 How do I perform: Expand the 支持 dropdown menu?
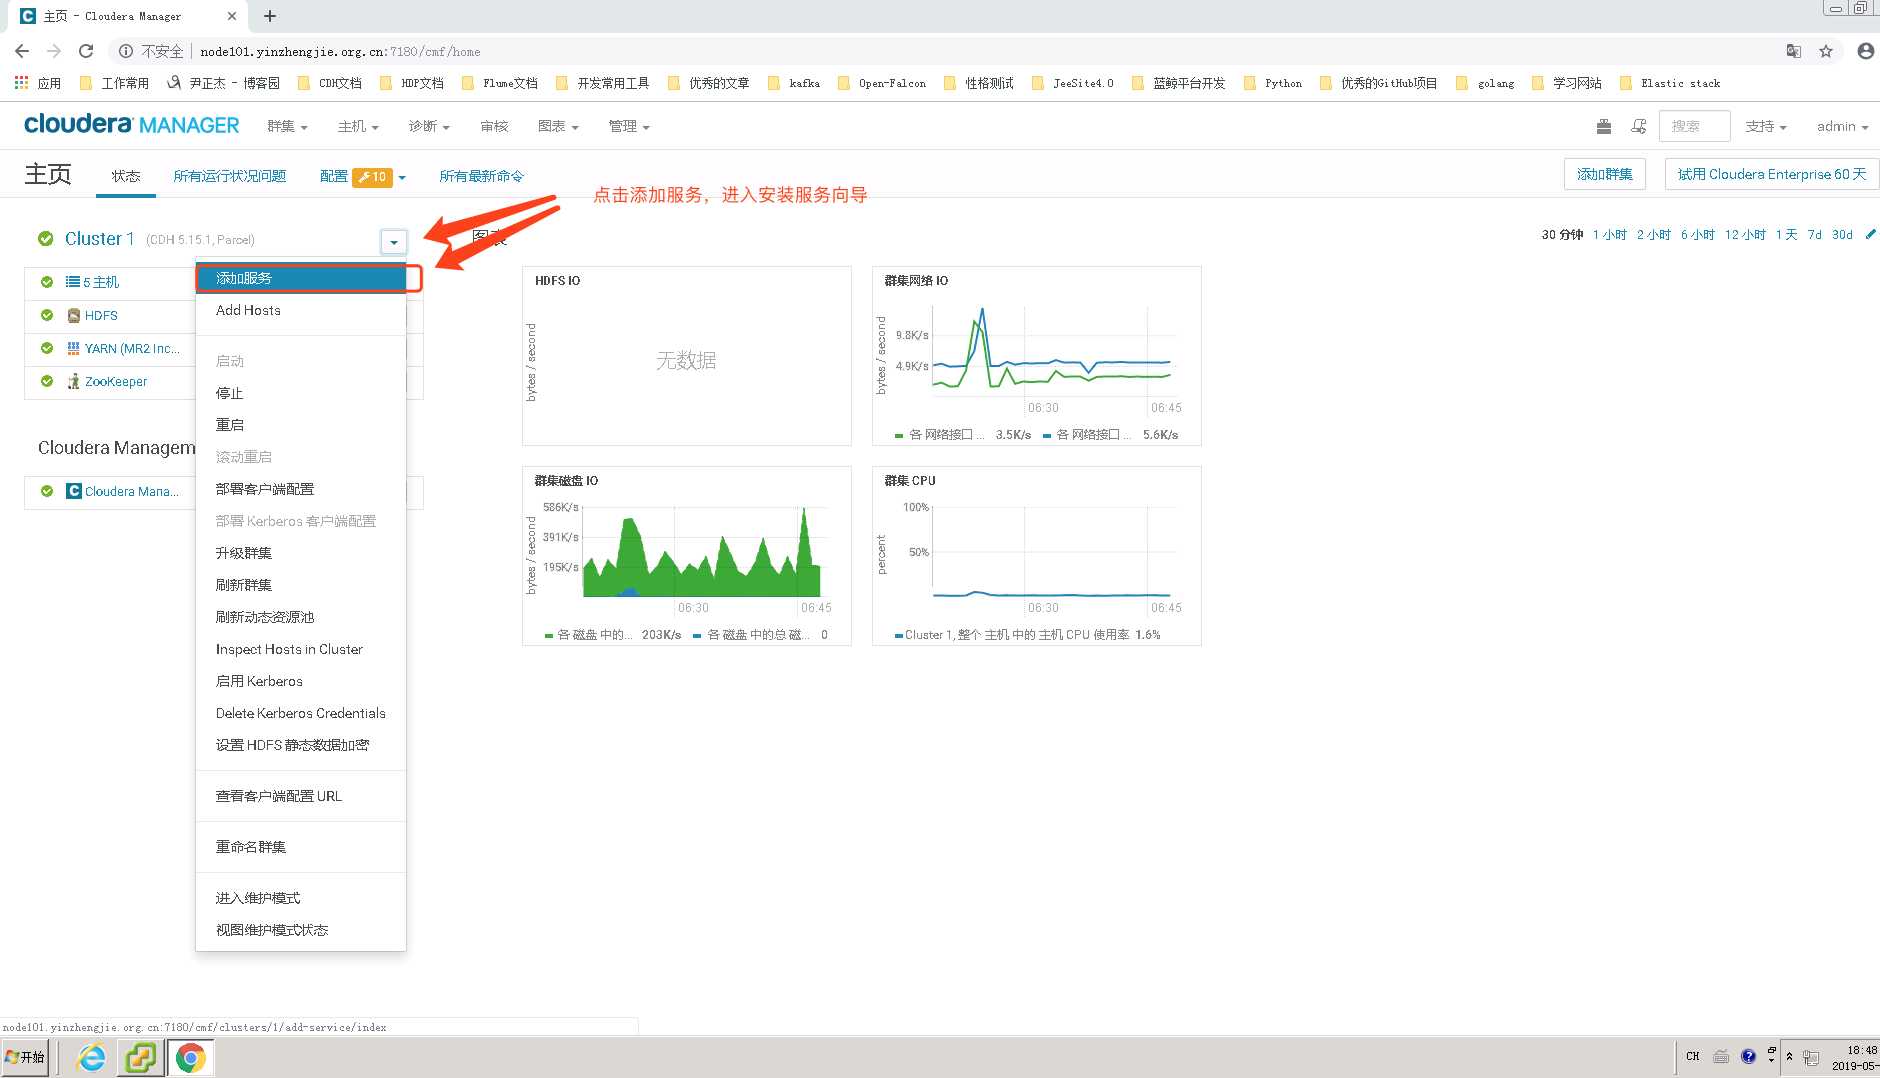pos(1766,126)
